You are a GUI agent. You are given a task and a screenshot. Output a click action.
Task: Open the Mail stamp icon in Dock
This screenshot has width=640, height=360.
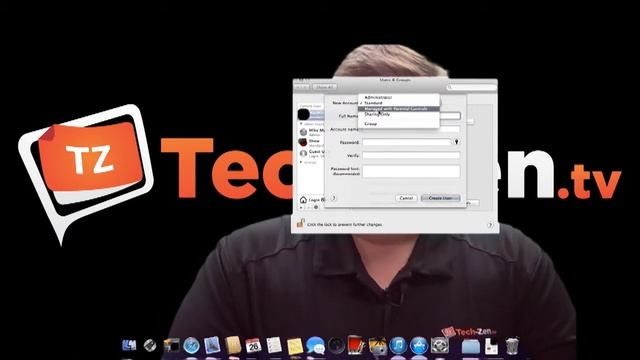click(x=212, y=345)
